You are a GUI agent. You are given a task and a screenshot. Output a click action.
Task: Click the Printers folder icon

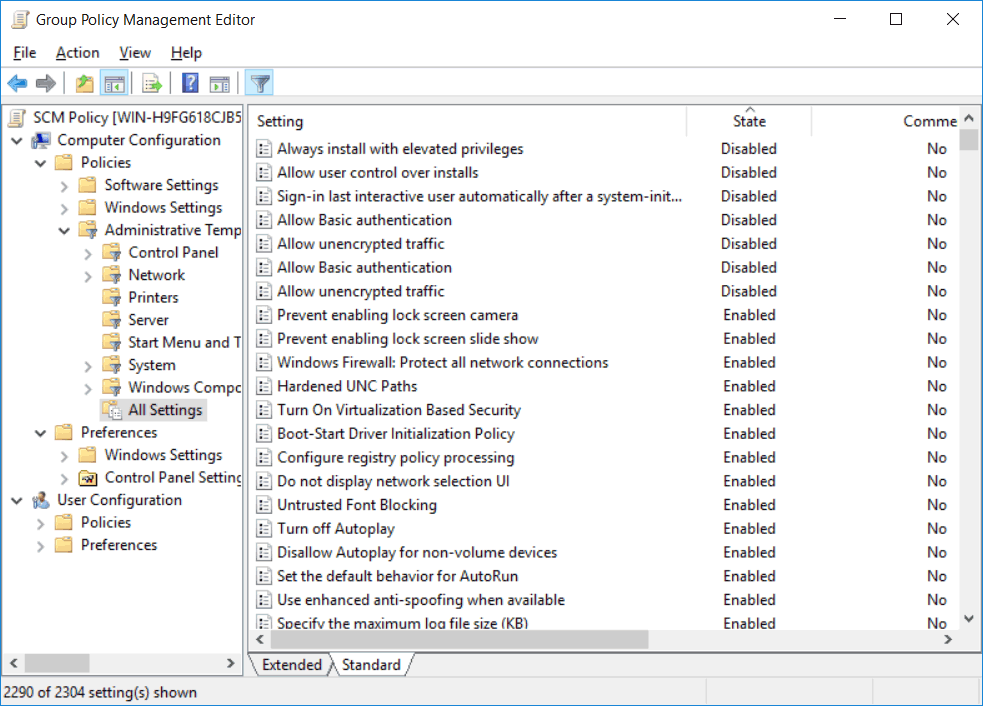112,297
